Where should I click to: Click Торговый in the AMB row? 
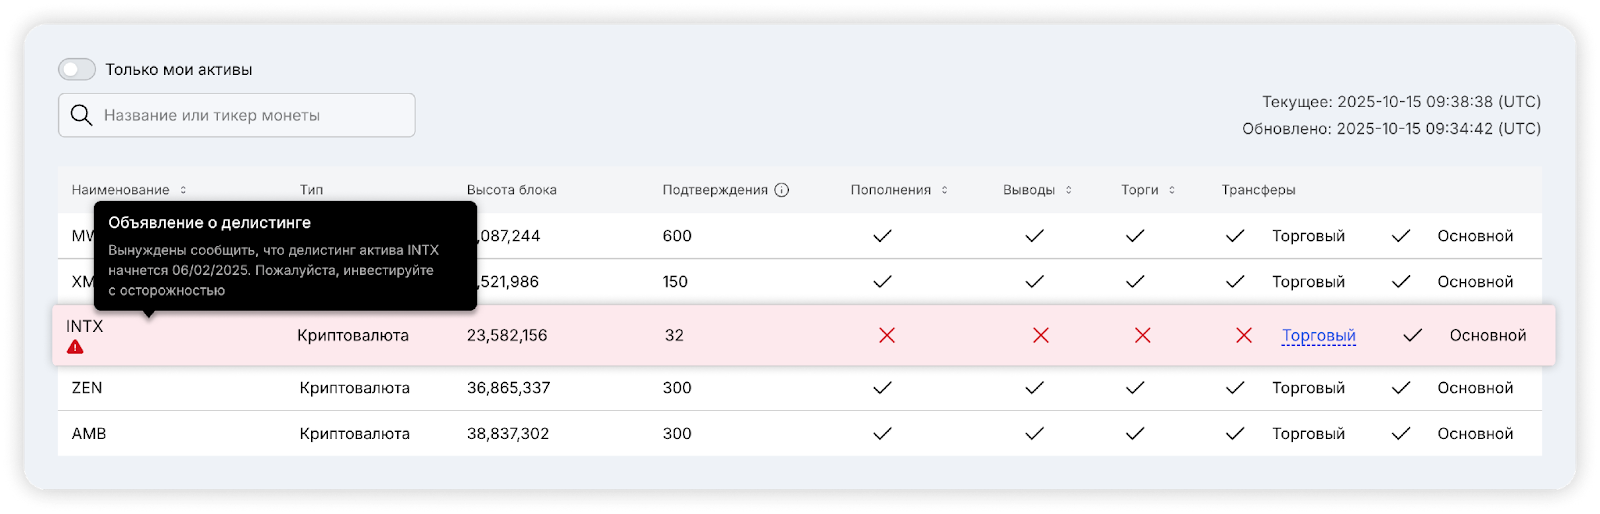(1308, 434)
